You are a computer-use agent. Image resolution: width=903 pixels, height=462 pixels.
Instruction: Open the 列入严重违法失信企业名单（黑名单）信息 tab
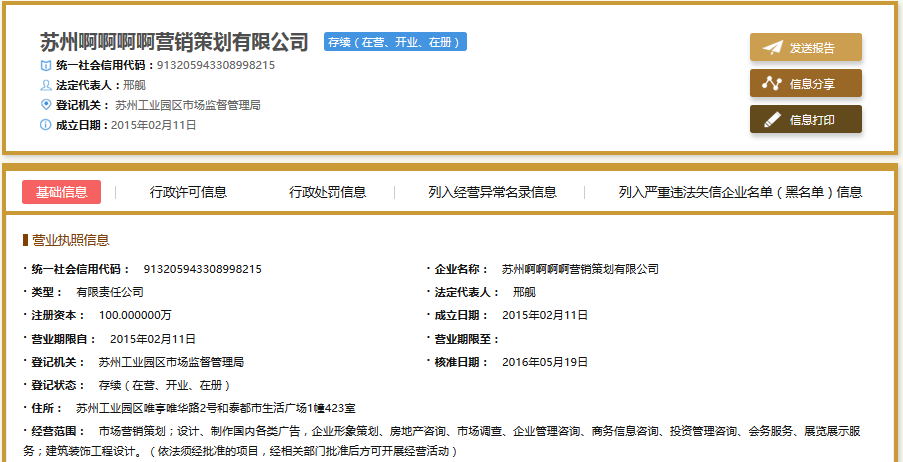pyautogui.click(x=740, y=192)
